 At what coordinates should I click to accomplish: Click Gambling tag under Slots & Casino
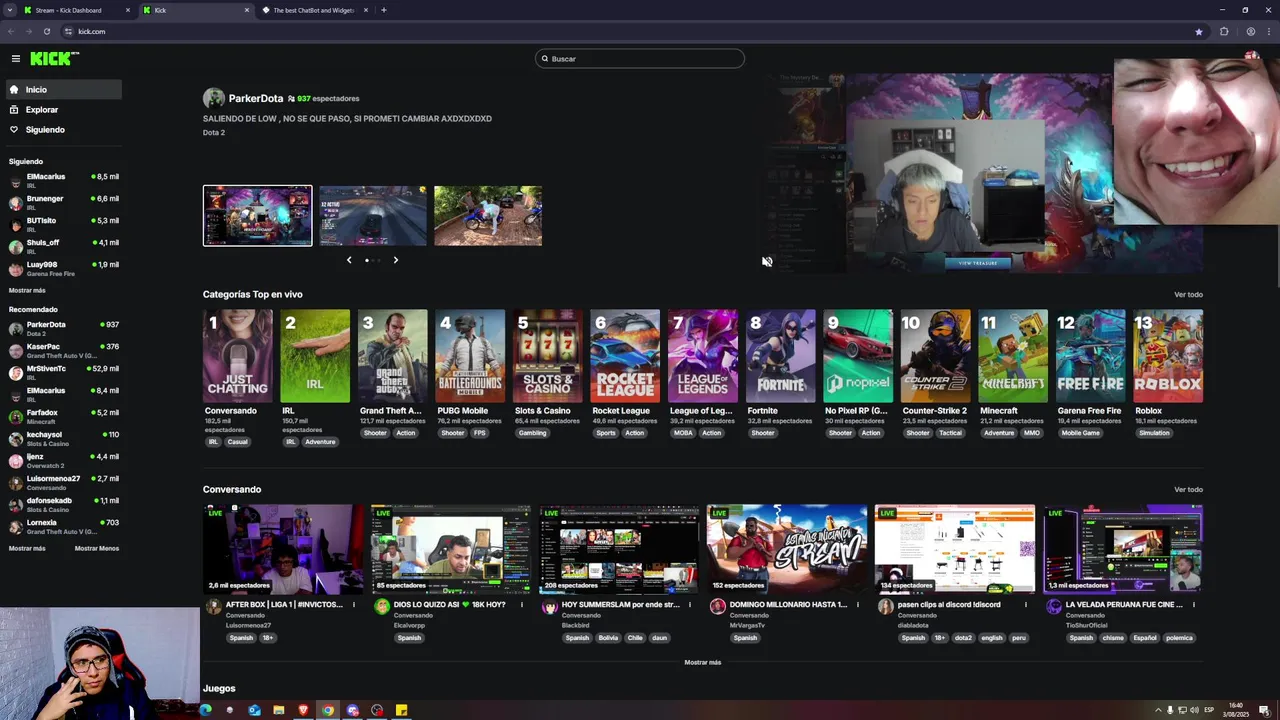coord(532,433)
